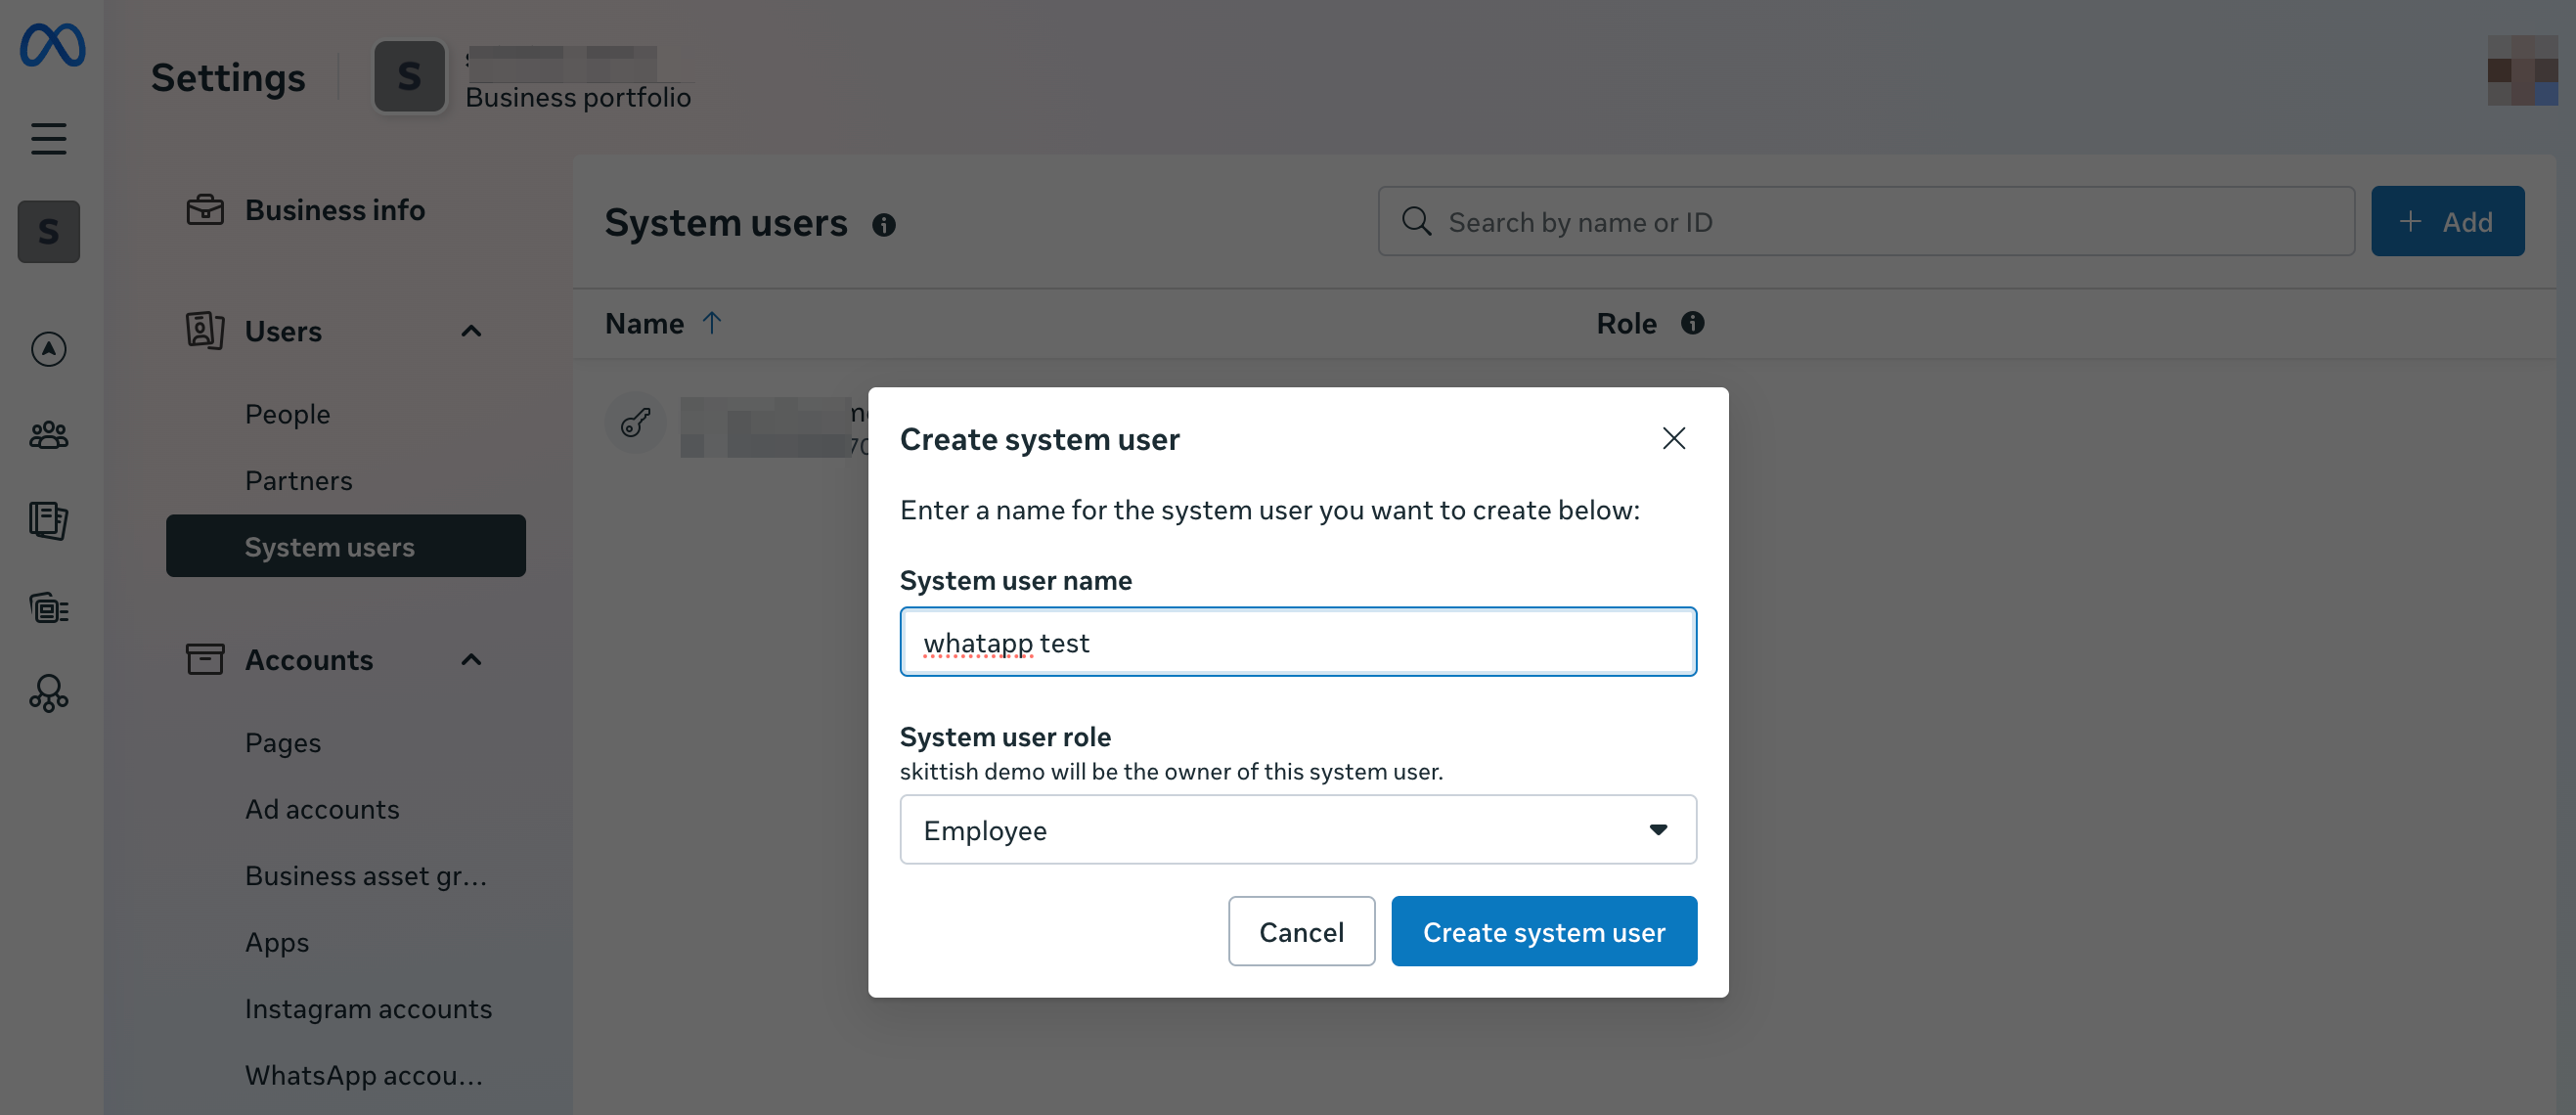Open the hamburger menu icon
This screenshot has width=2576, height=1115.
click(x=48, y=138)
